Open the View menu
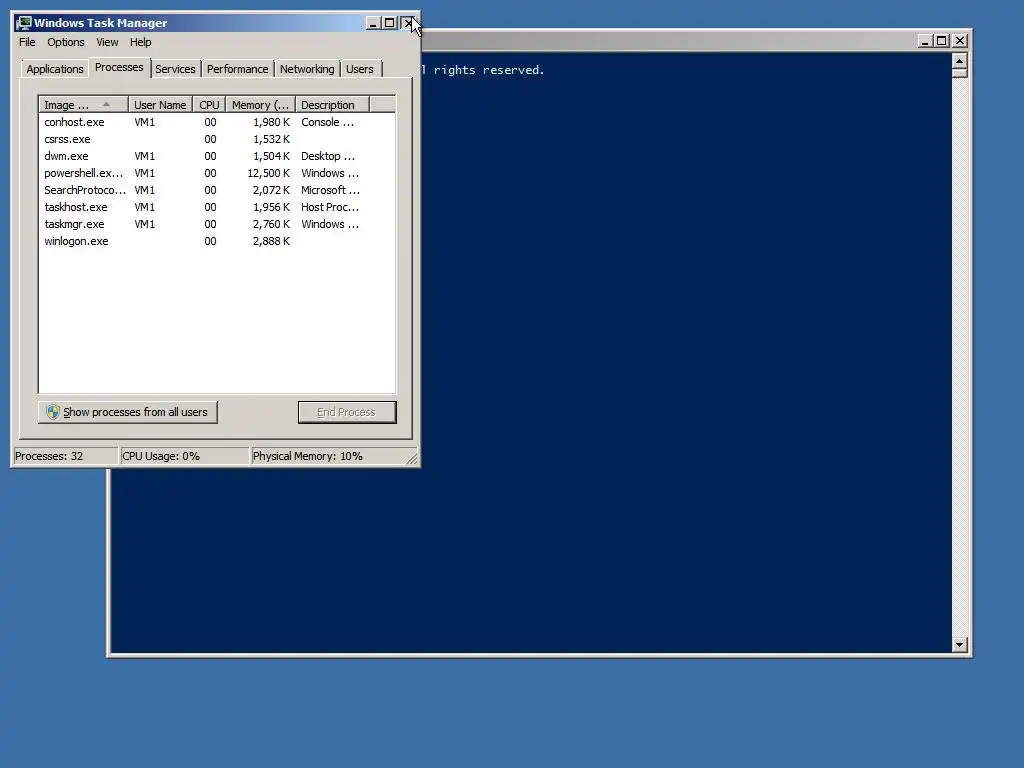The width and height of the screenshot is (1024, 768). tap(107, 42)
